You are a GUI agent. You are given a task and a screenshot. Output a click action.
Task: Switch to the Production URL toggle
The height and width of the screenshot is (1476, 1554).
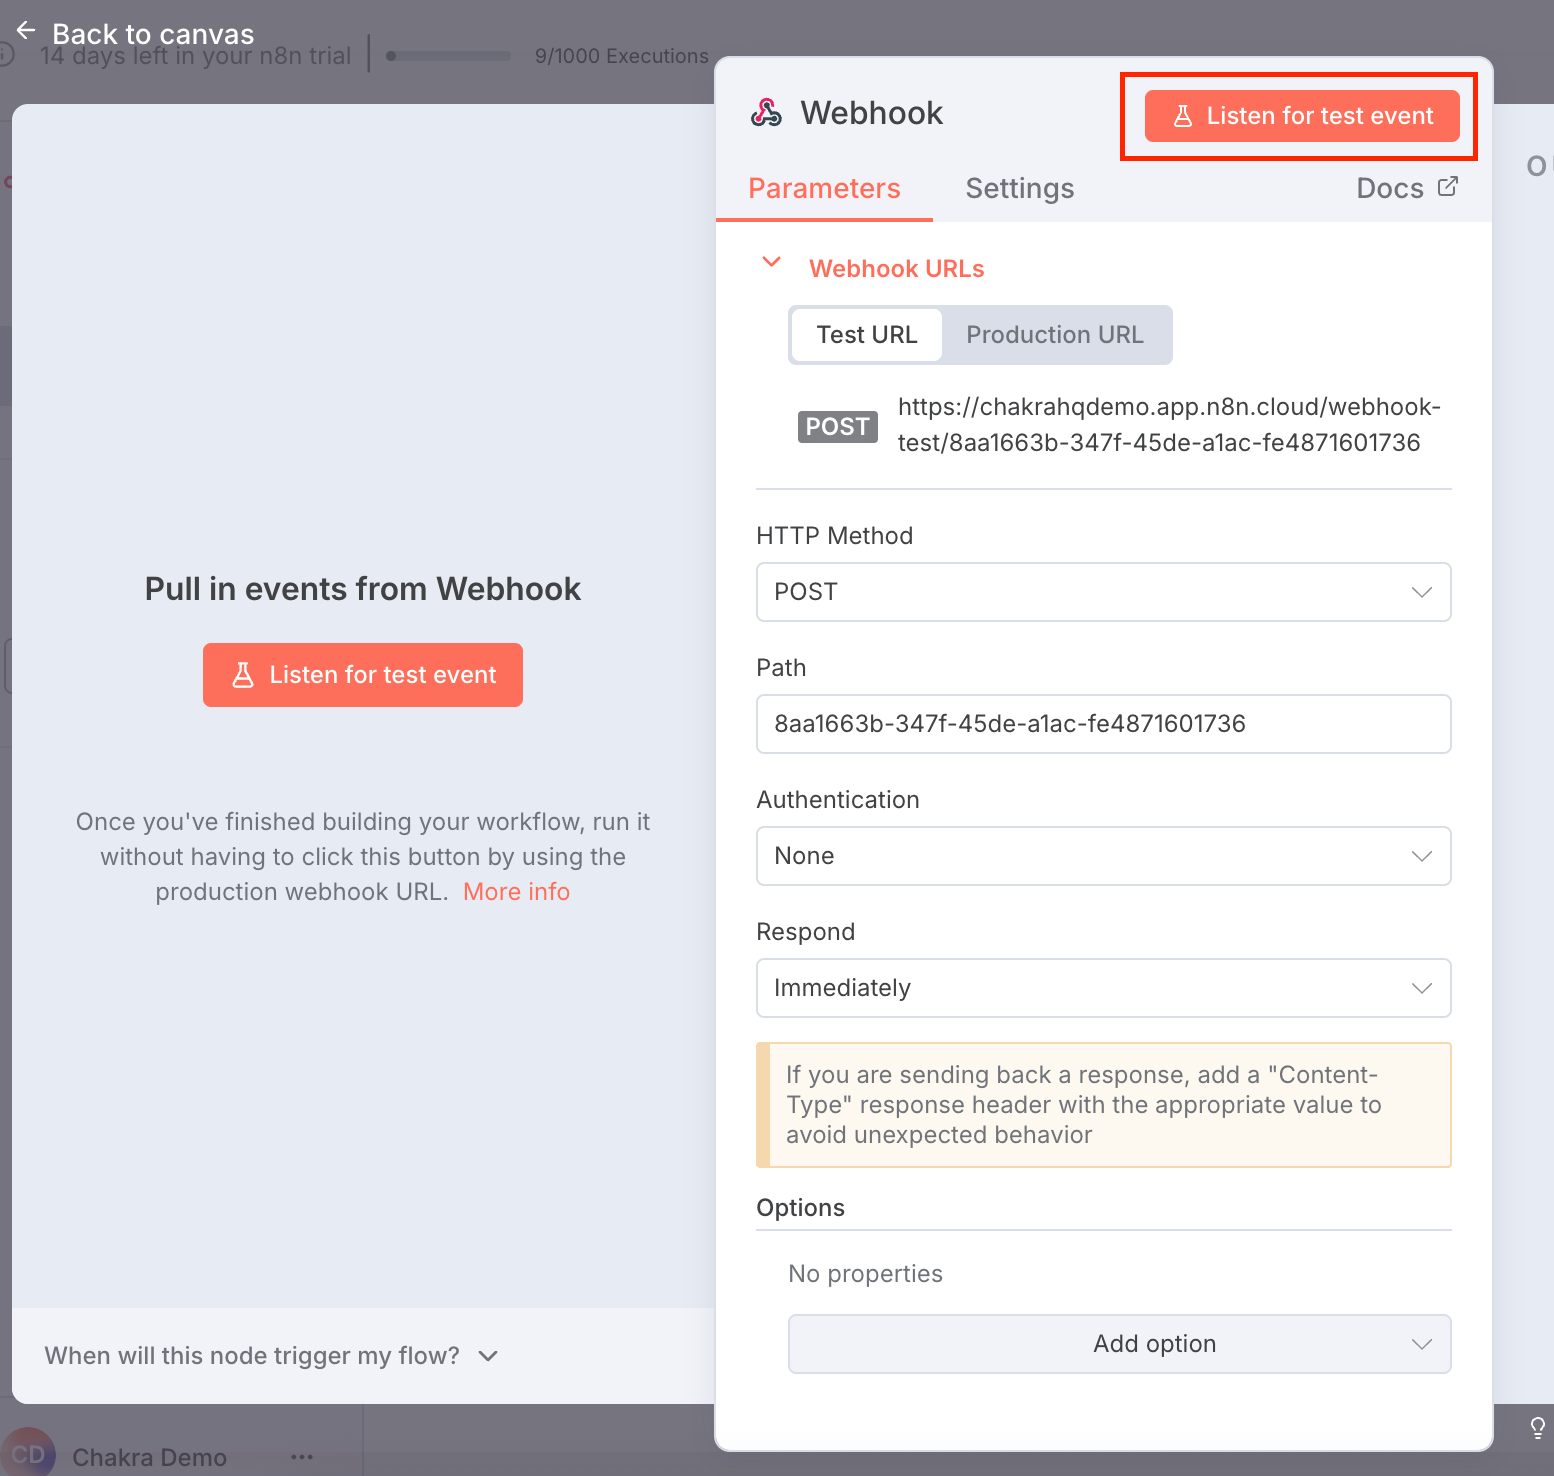pos(1054,335)
